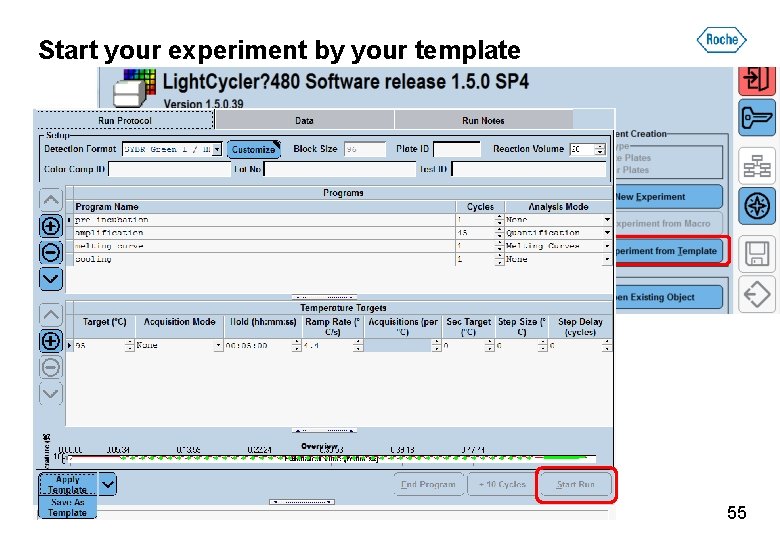Click New Experiment button

point(669,197)
